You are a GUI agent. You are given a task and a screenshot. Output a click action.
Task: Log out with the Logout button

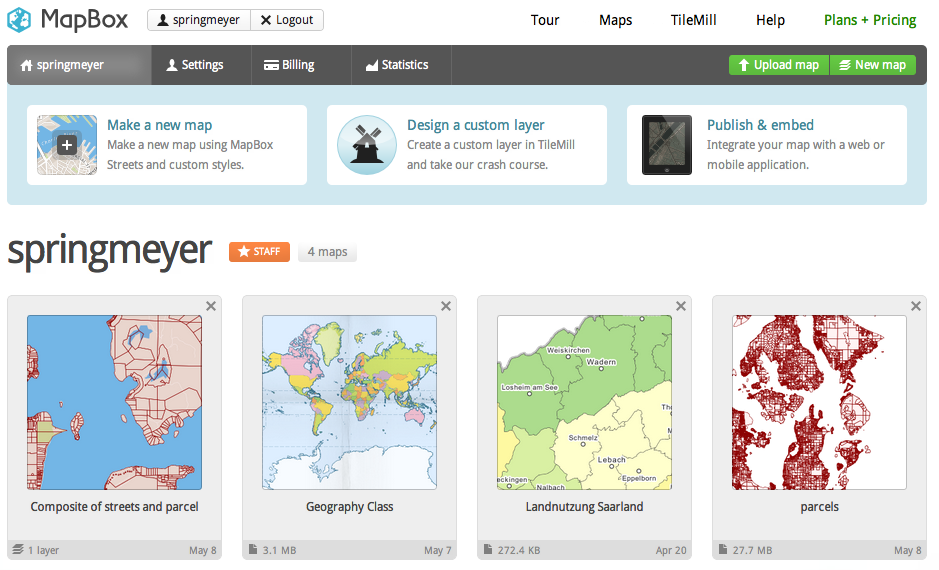[287, 20]
